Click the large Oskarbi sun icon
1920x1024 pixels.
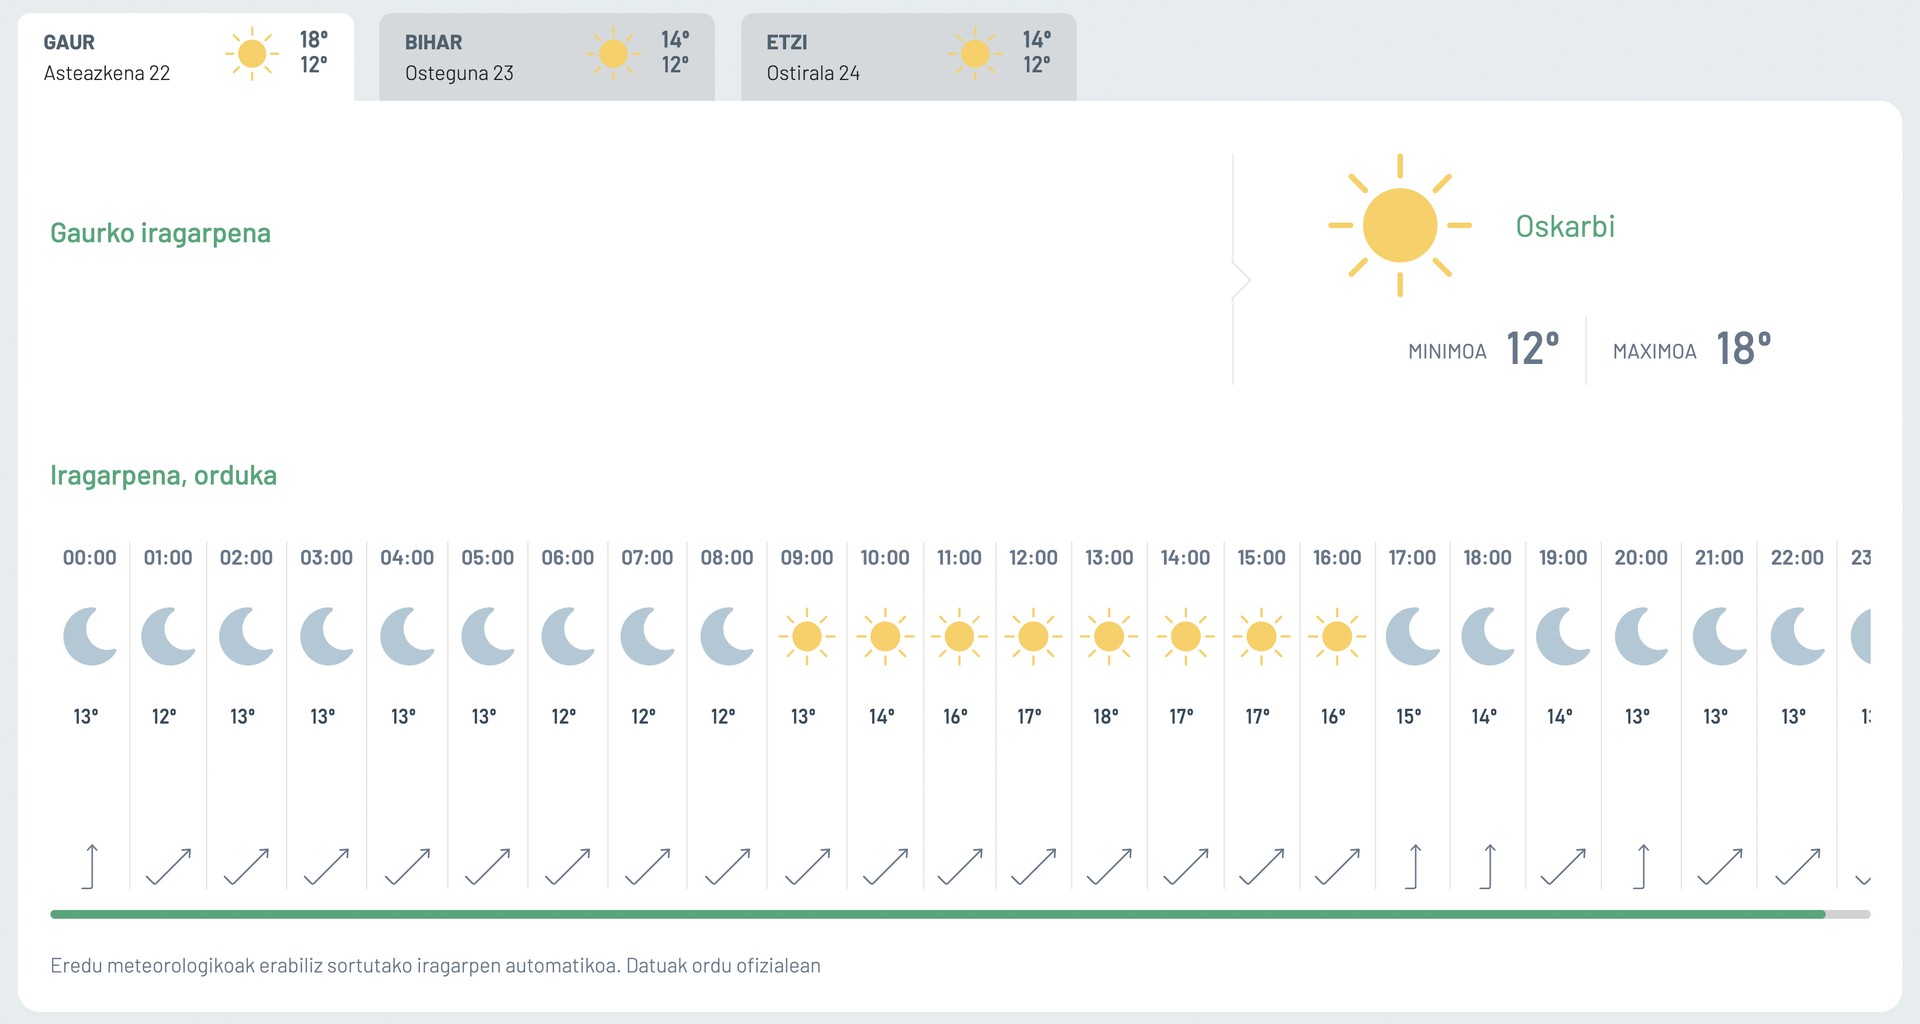pyautogui.click(x=1400, y=225)
